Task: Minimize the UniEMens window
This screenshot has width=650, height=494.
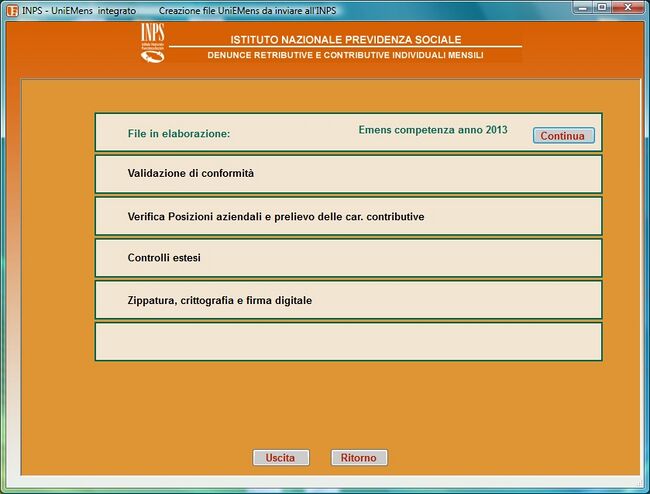Action: coord(581,7)
